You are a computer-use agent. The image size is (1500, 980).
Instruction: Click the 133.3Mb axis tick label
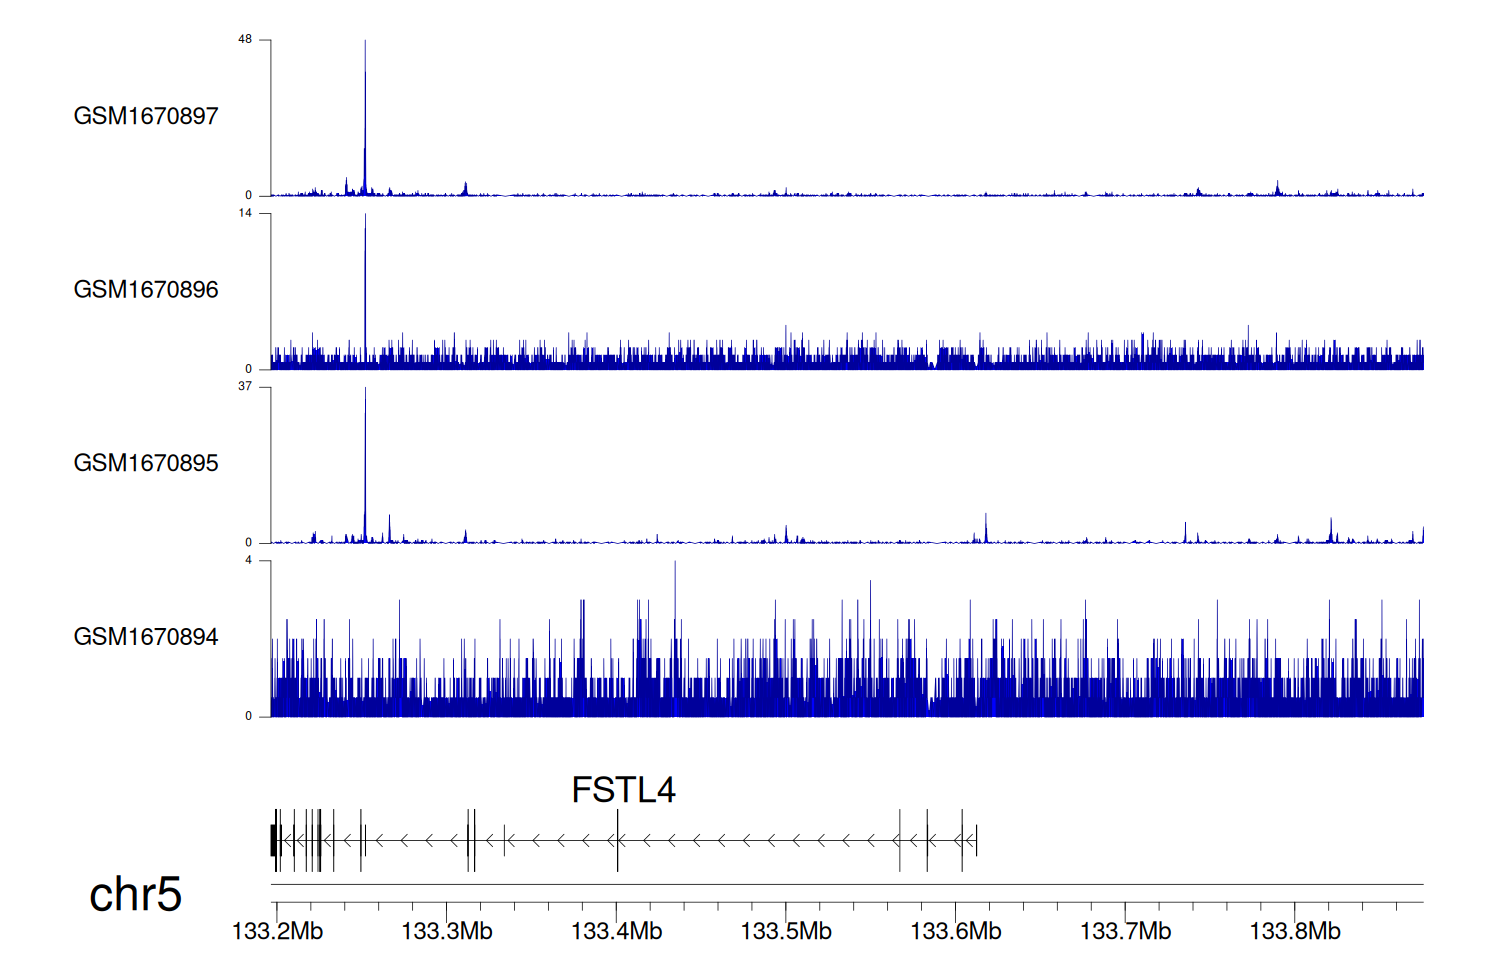point(447,931)
